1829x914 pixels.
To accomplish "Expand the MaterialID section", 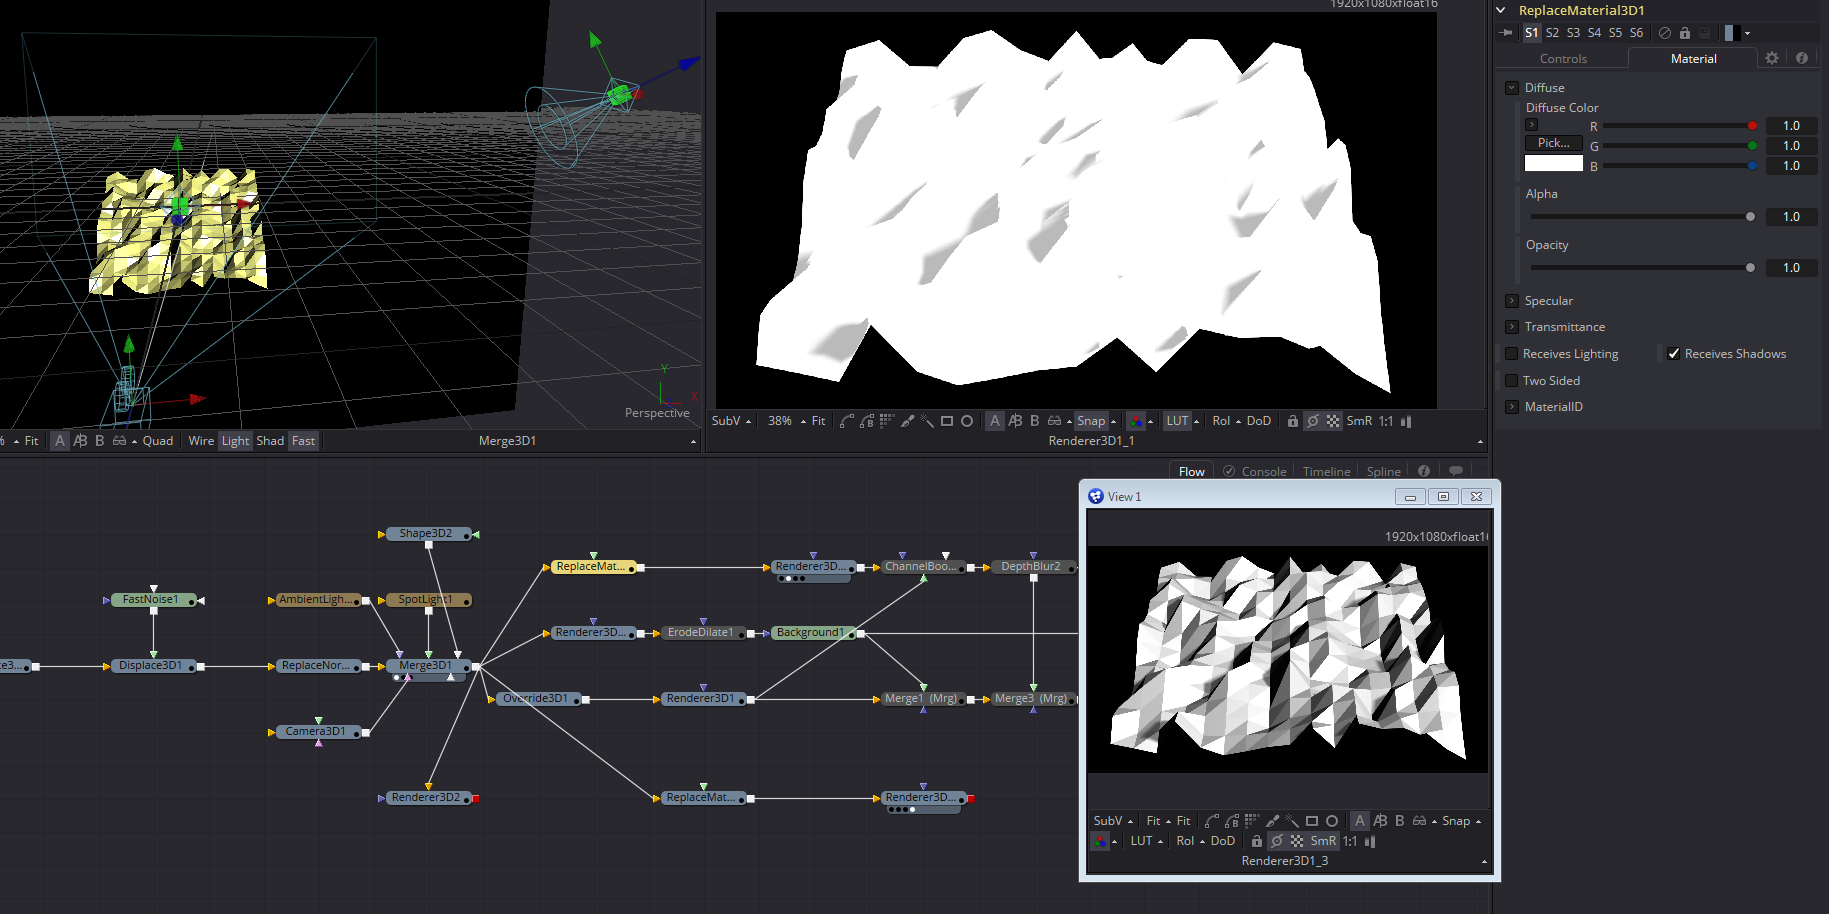I will (x=1512, y=407).
